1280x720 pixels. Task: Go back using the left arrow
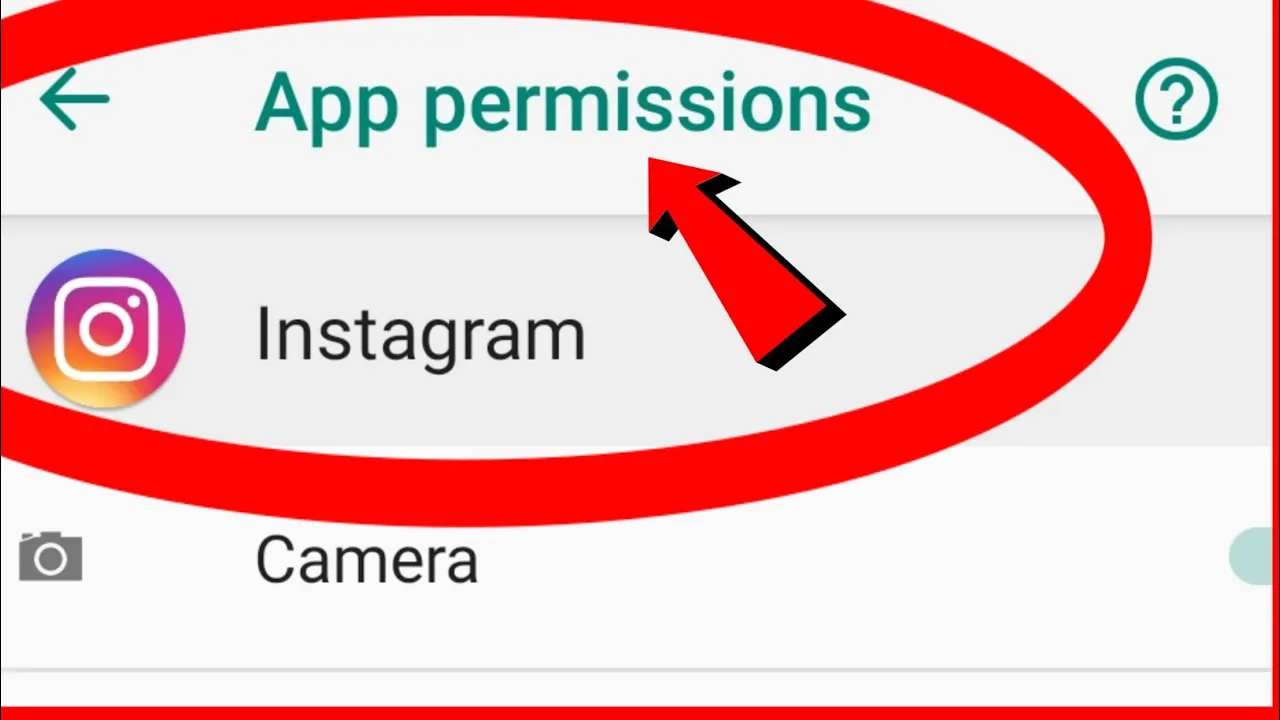[74, 99]
